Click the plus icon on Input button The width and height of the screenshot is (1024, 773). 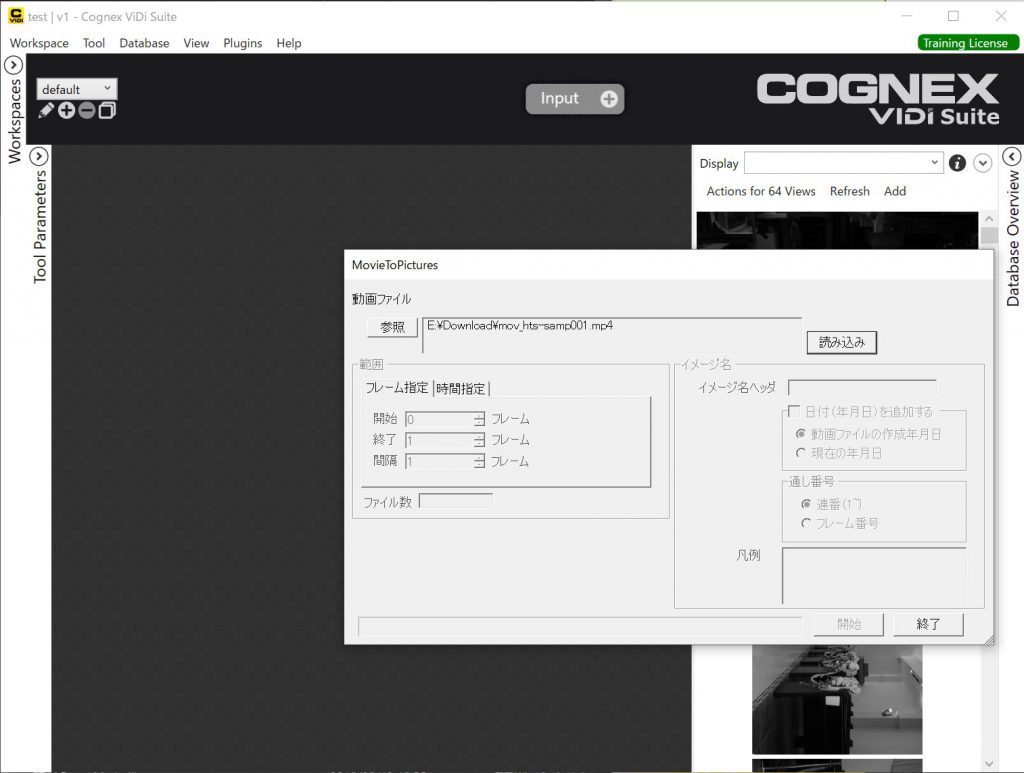pos(609,99)
